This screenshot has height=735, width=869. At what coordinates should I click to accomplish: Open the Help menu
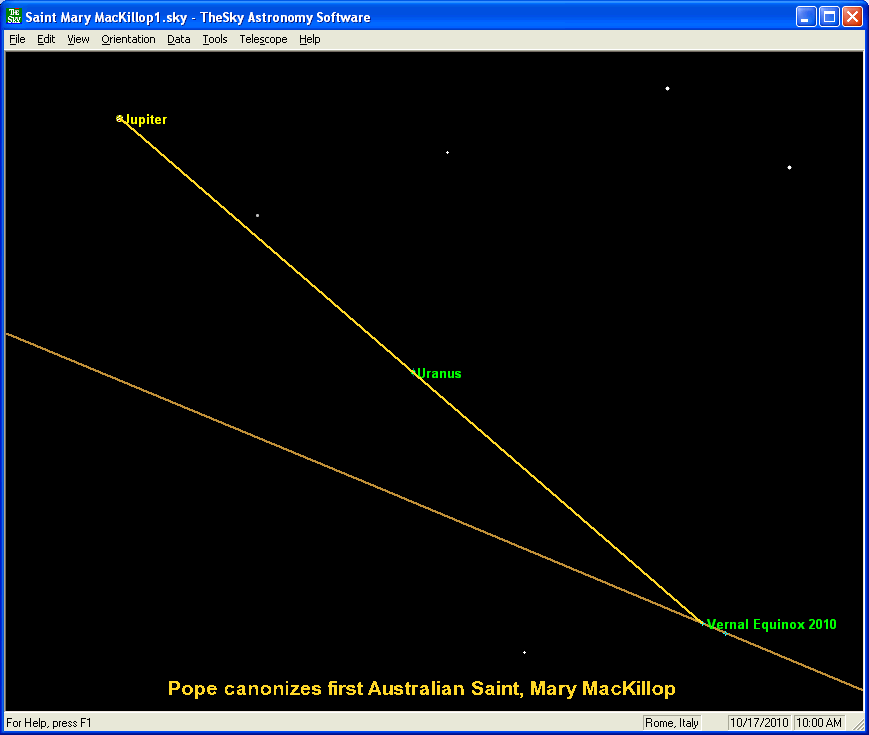310,39
